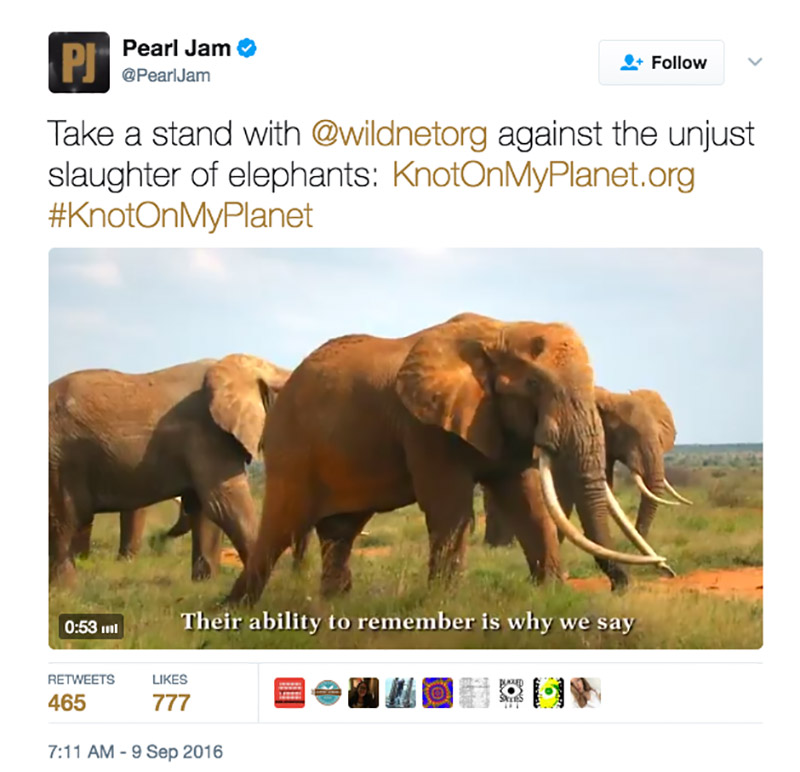Click the red liker avatar thumbnail

click(289, 692)
